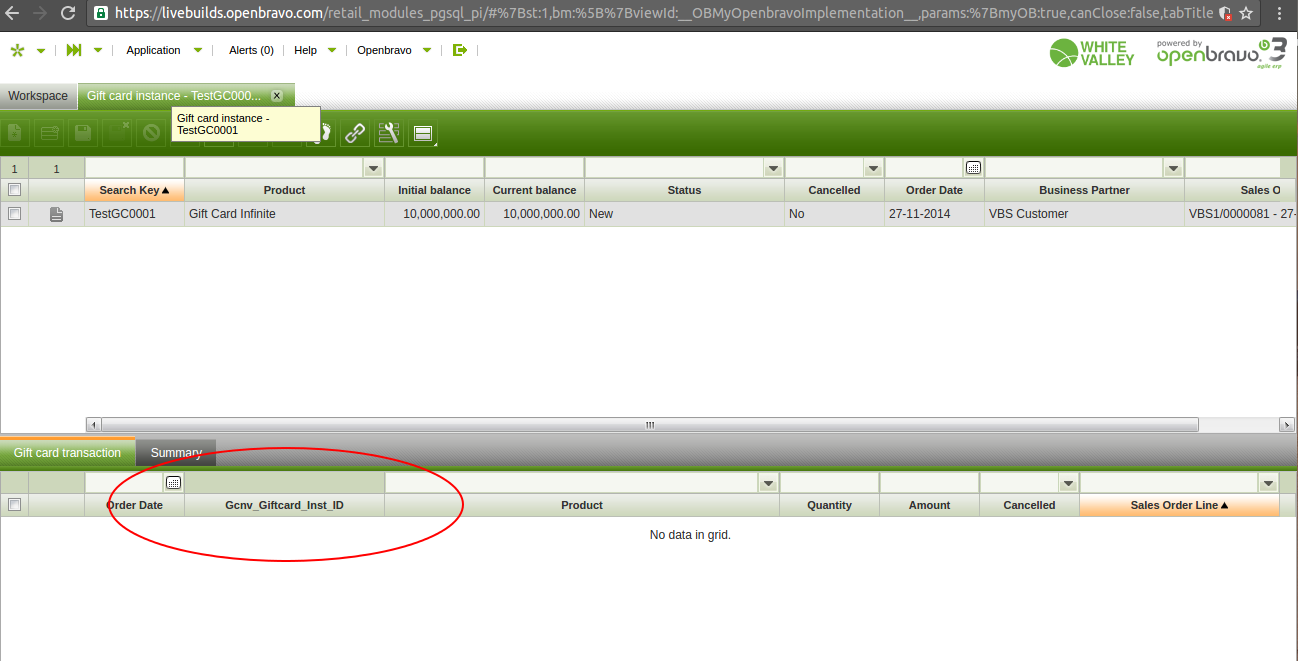1298x661 pixels.
Task: Sort by the Current balance column header
Action: [x=534, y=190]
